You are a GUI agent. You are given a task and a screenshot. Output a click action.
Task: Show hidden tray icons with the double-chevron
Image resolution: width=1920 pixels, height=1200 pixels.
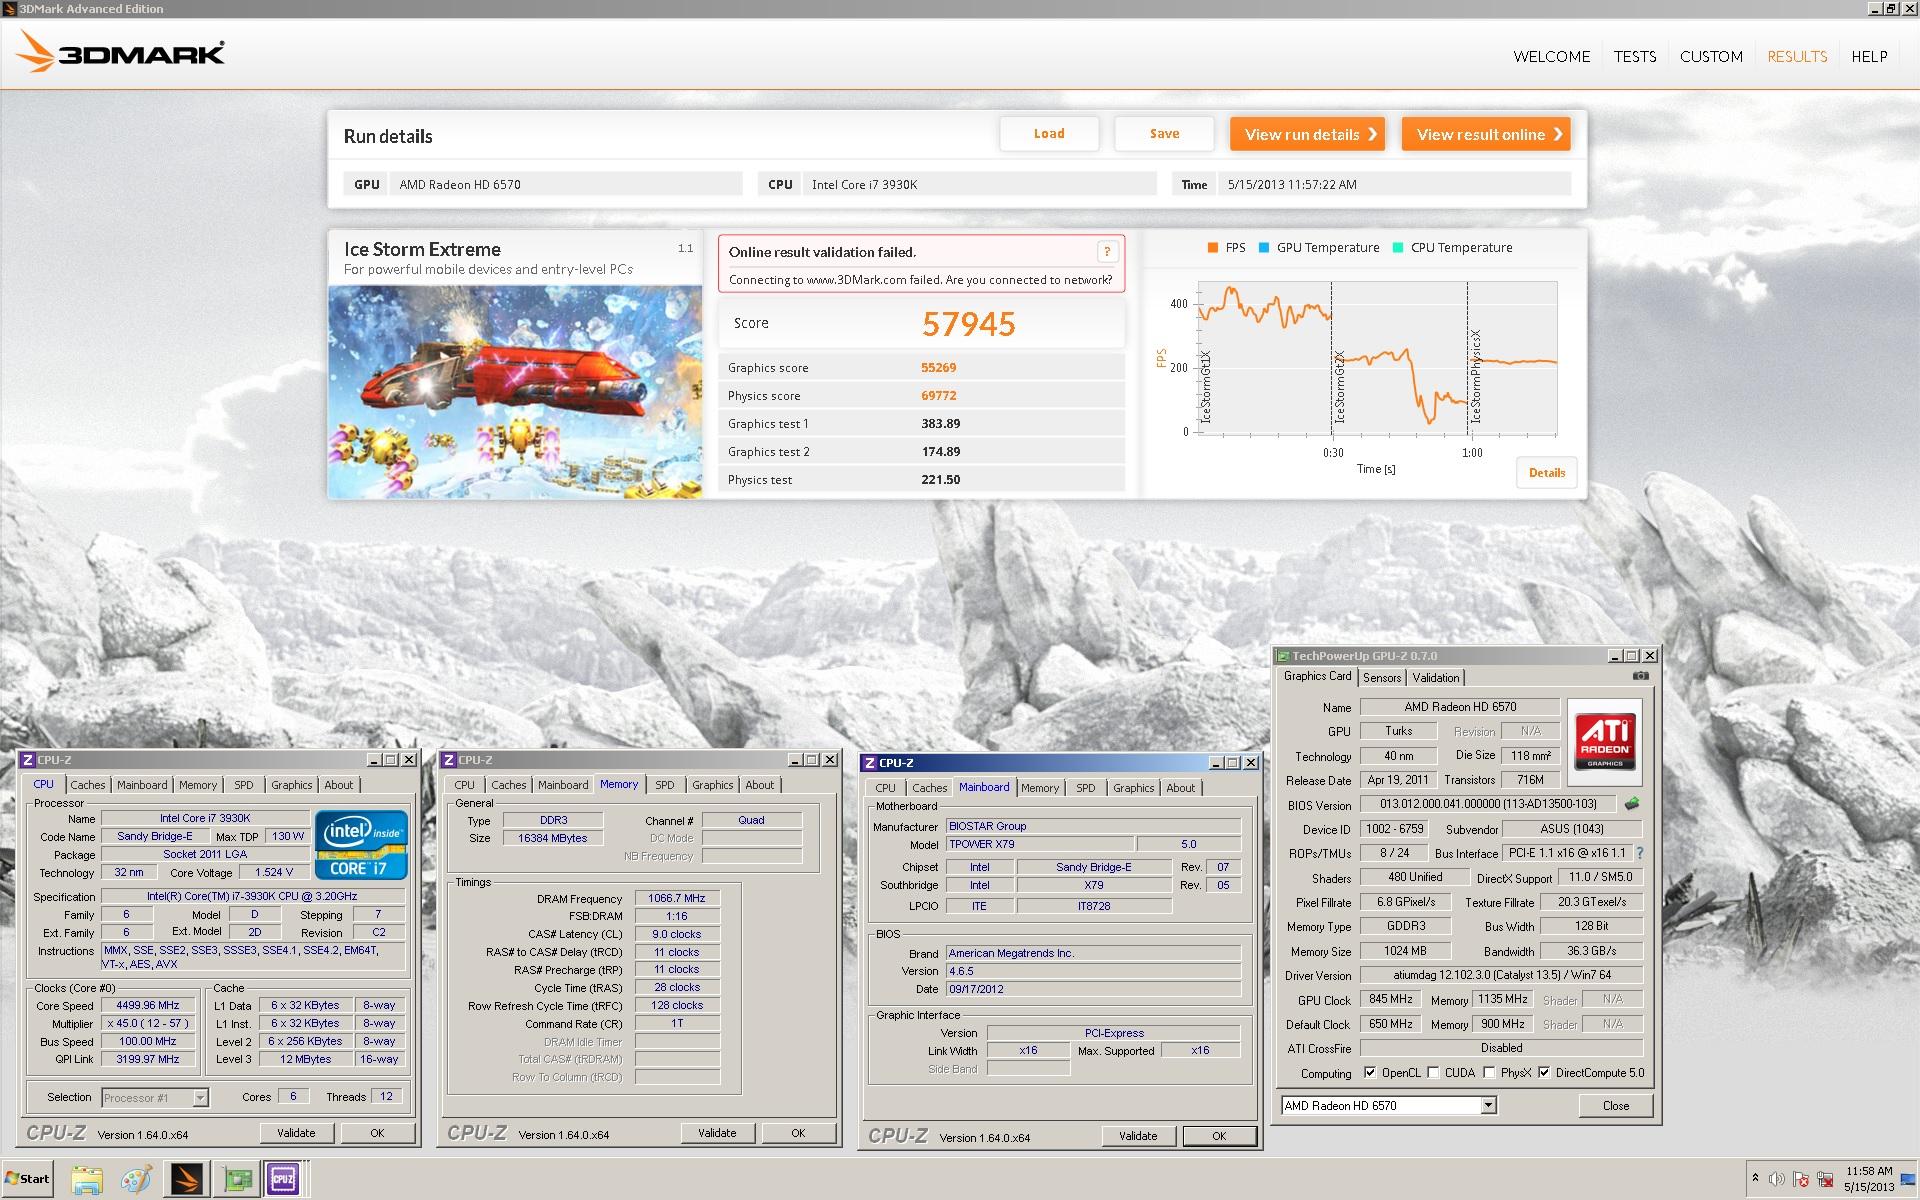pyautogui.click(x=1755, y=1179)
